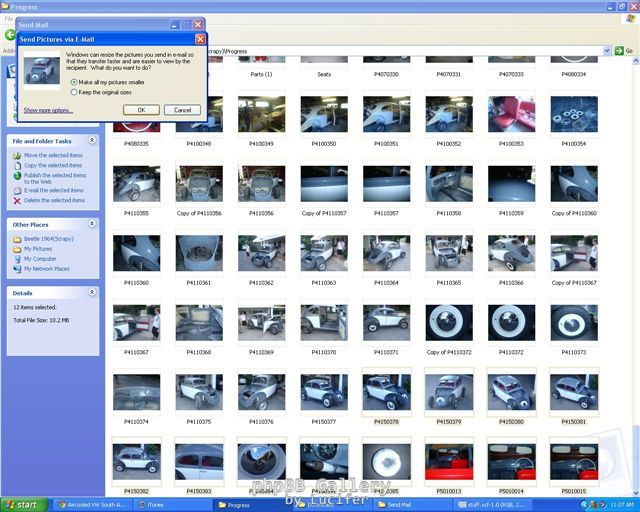Image resolution: width=640 pixels, height=512 pixels.
Task: Click Move the selected items task
Action: pyautogui.click(x=53, y=155)
